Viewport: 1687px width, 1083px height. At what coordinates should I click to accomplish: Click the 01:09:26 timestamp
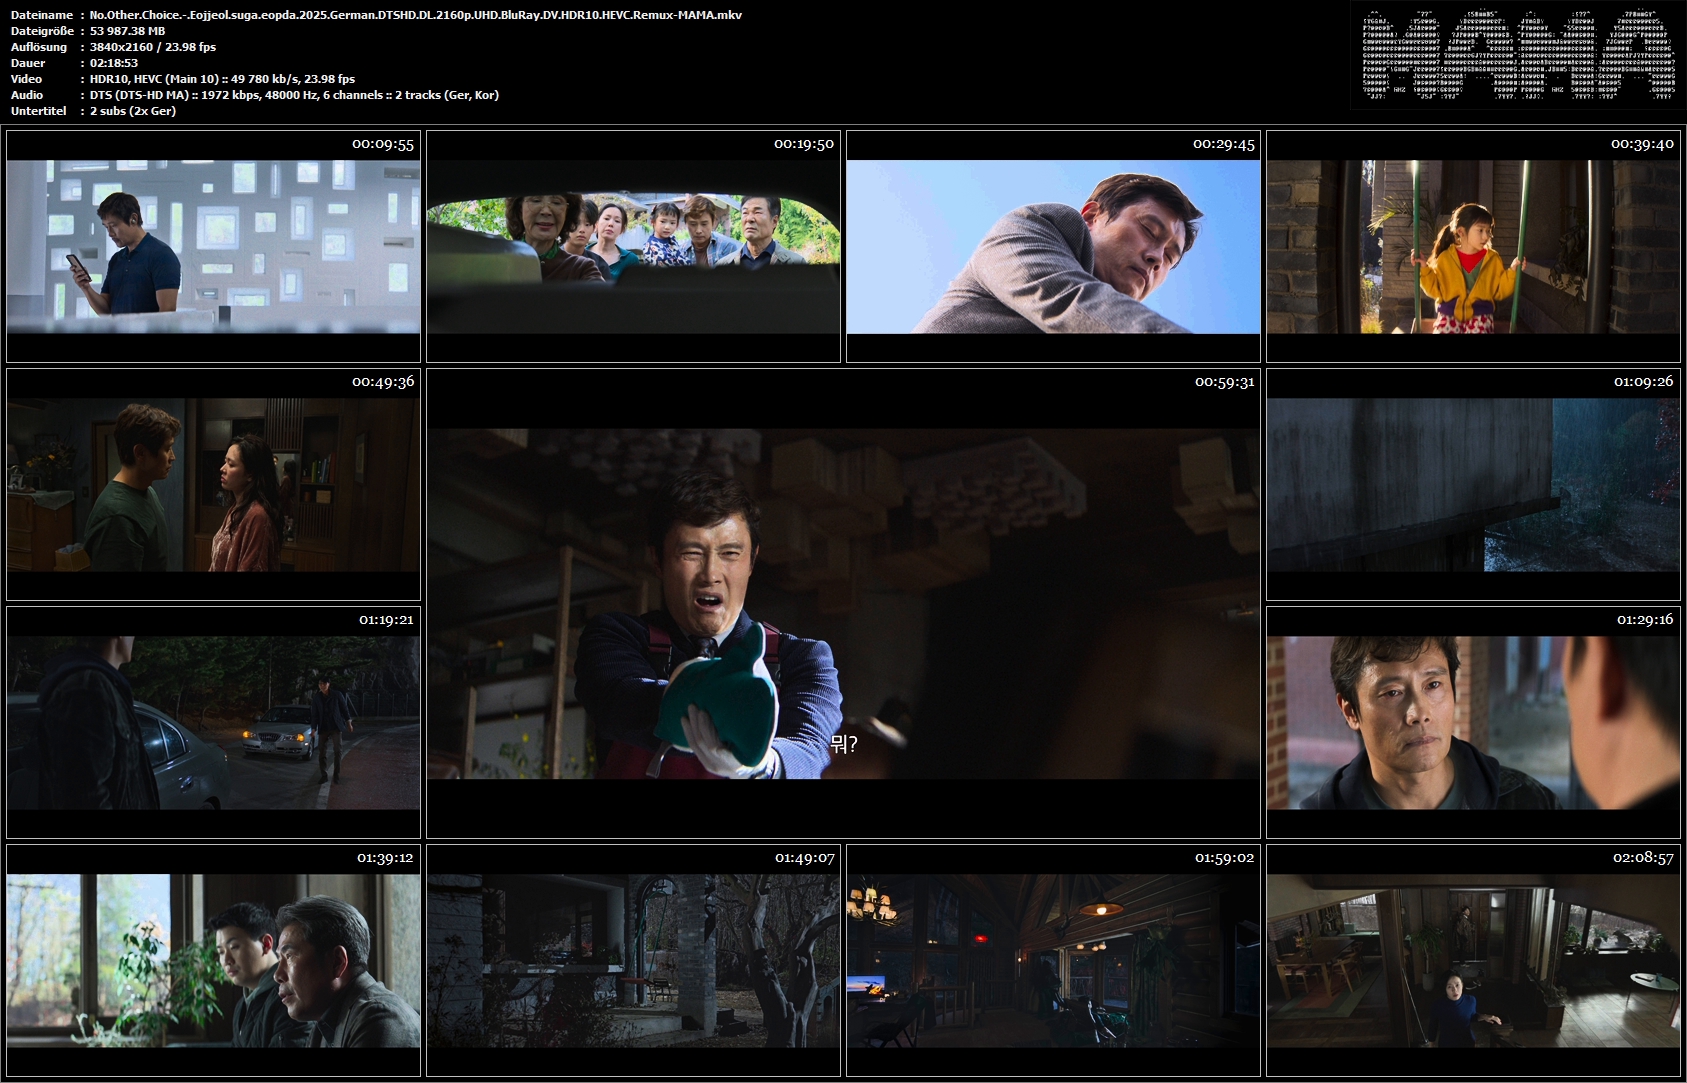pyautogui.click(x=1644, y=382)
